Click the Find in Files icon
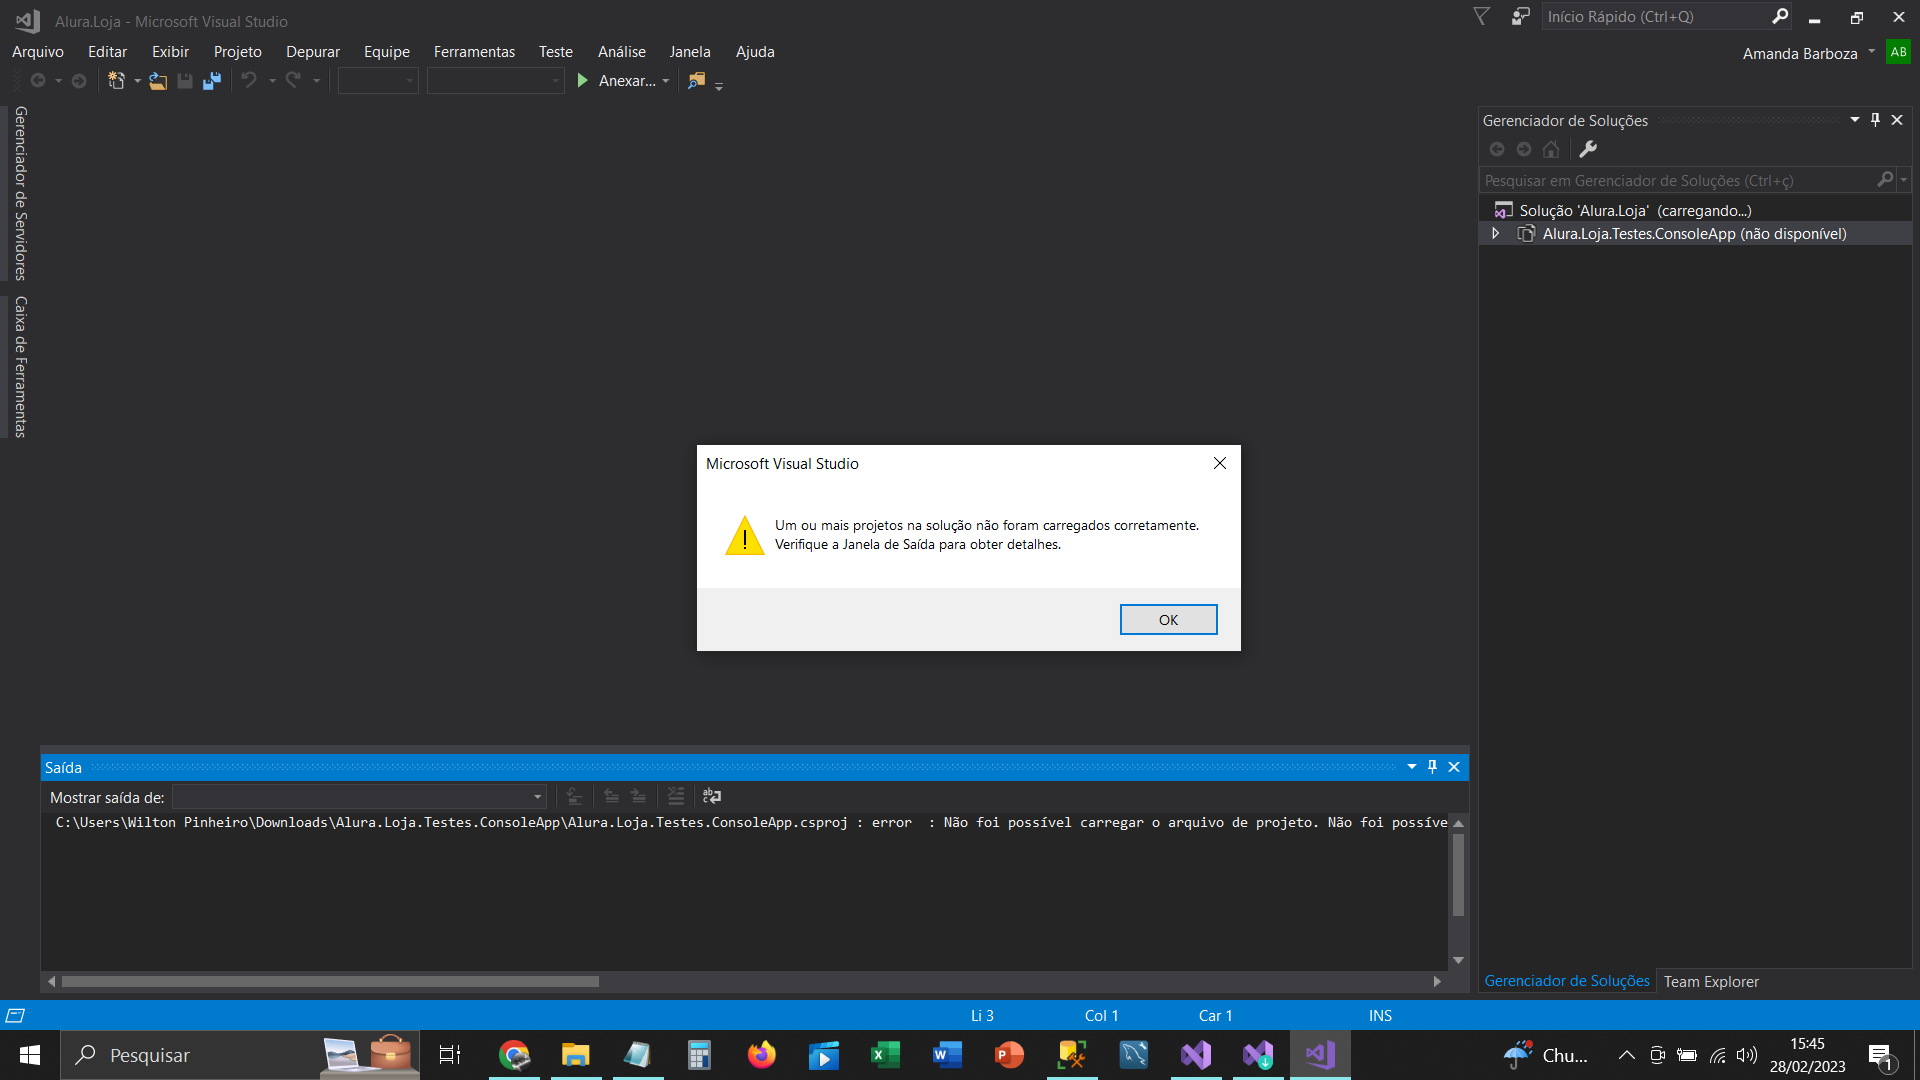This screenshot has height=1080, width=1920. click(697, 81)
